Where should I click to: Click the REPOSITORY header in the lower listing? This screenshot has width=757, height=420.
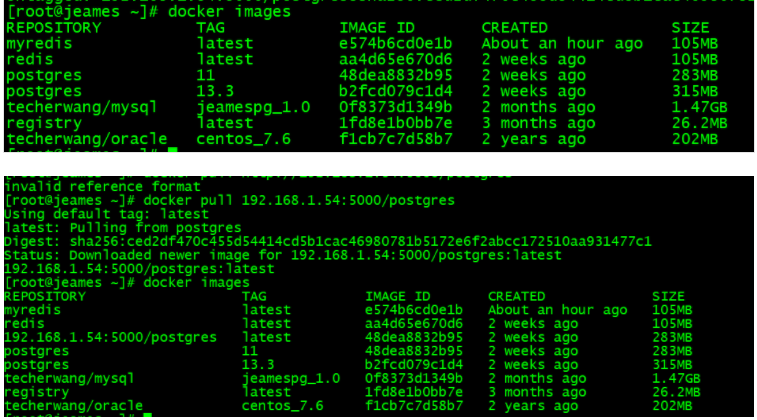coord(45,296)
